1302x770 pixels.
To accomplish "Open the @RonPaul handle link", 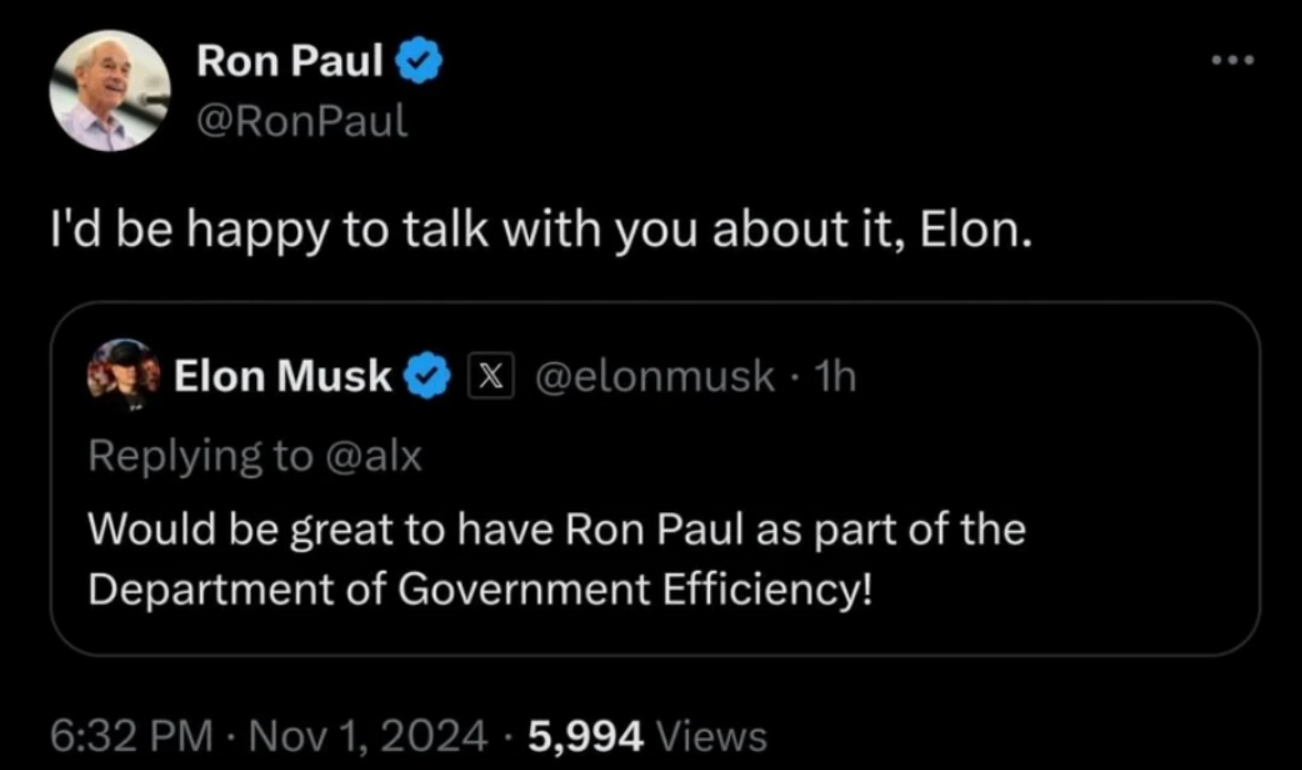I will [302, 121].
